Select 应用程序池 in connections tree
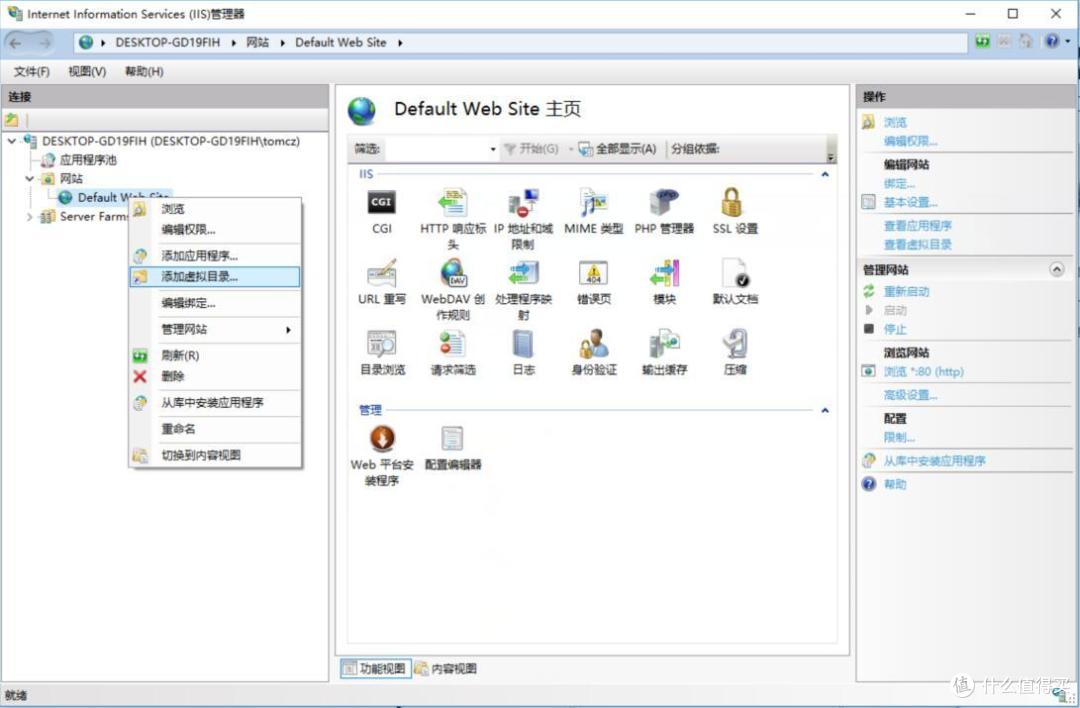The image size is (1080, 708). tap(88, 160)
